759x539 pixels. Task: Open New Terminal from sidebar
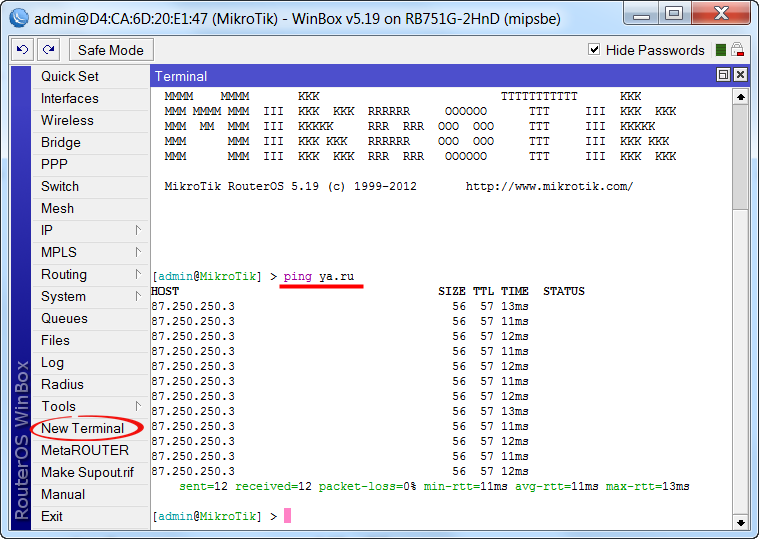[82, 428]
